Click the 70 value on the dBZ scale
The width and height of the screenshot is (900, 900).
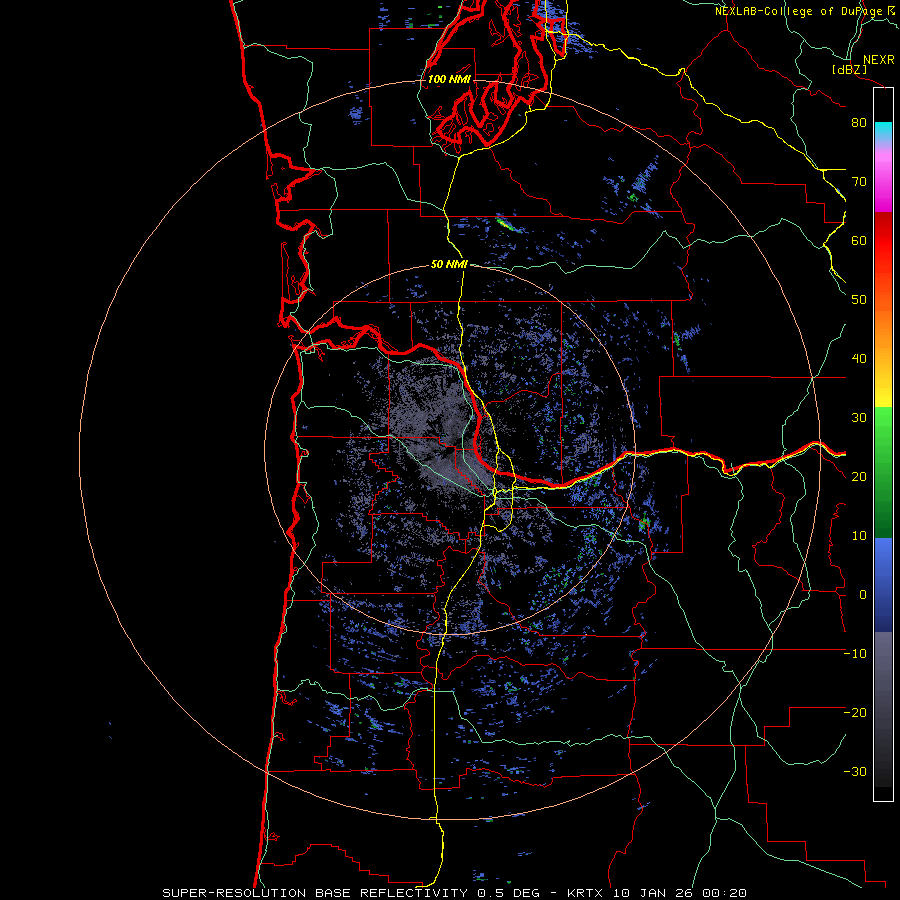859,182
